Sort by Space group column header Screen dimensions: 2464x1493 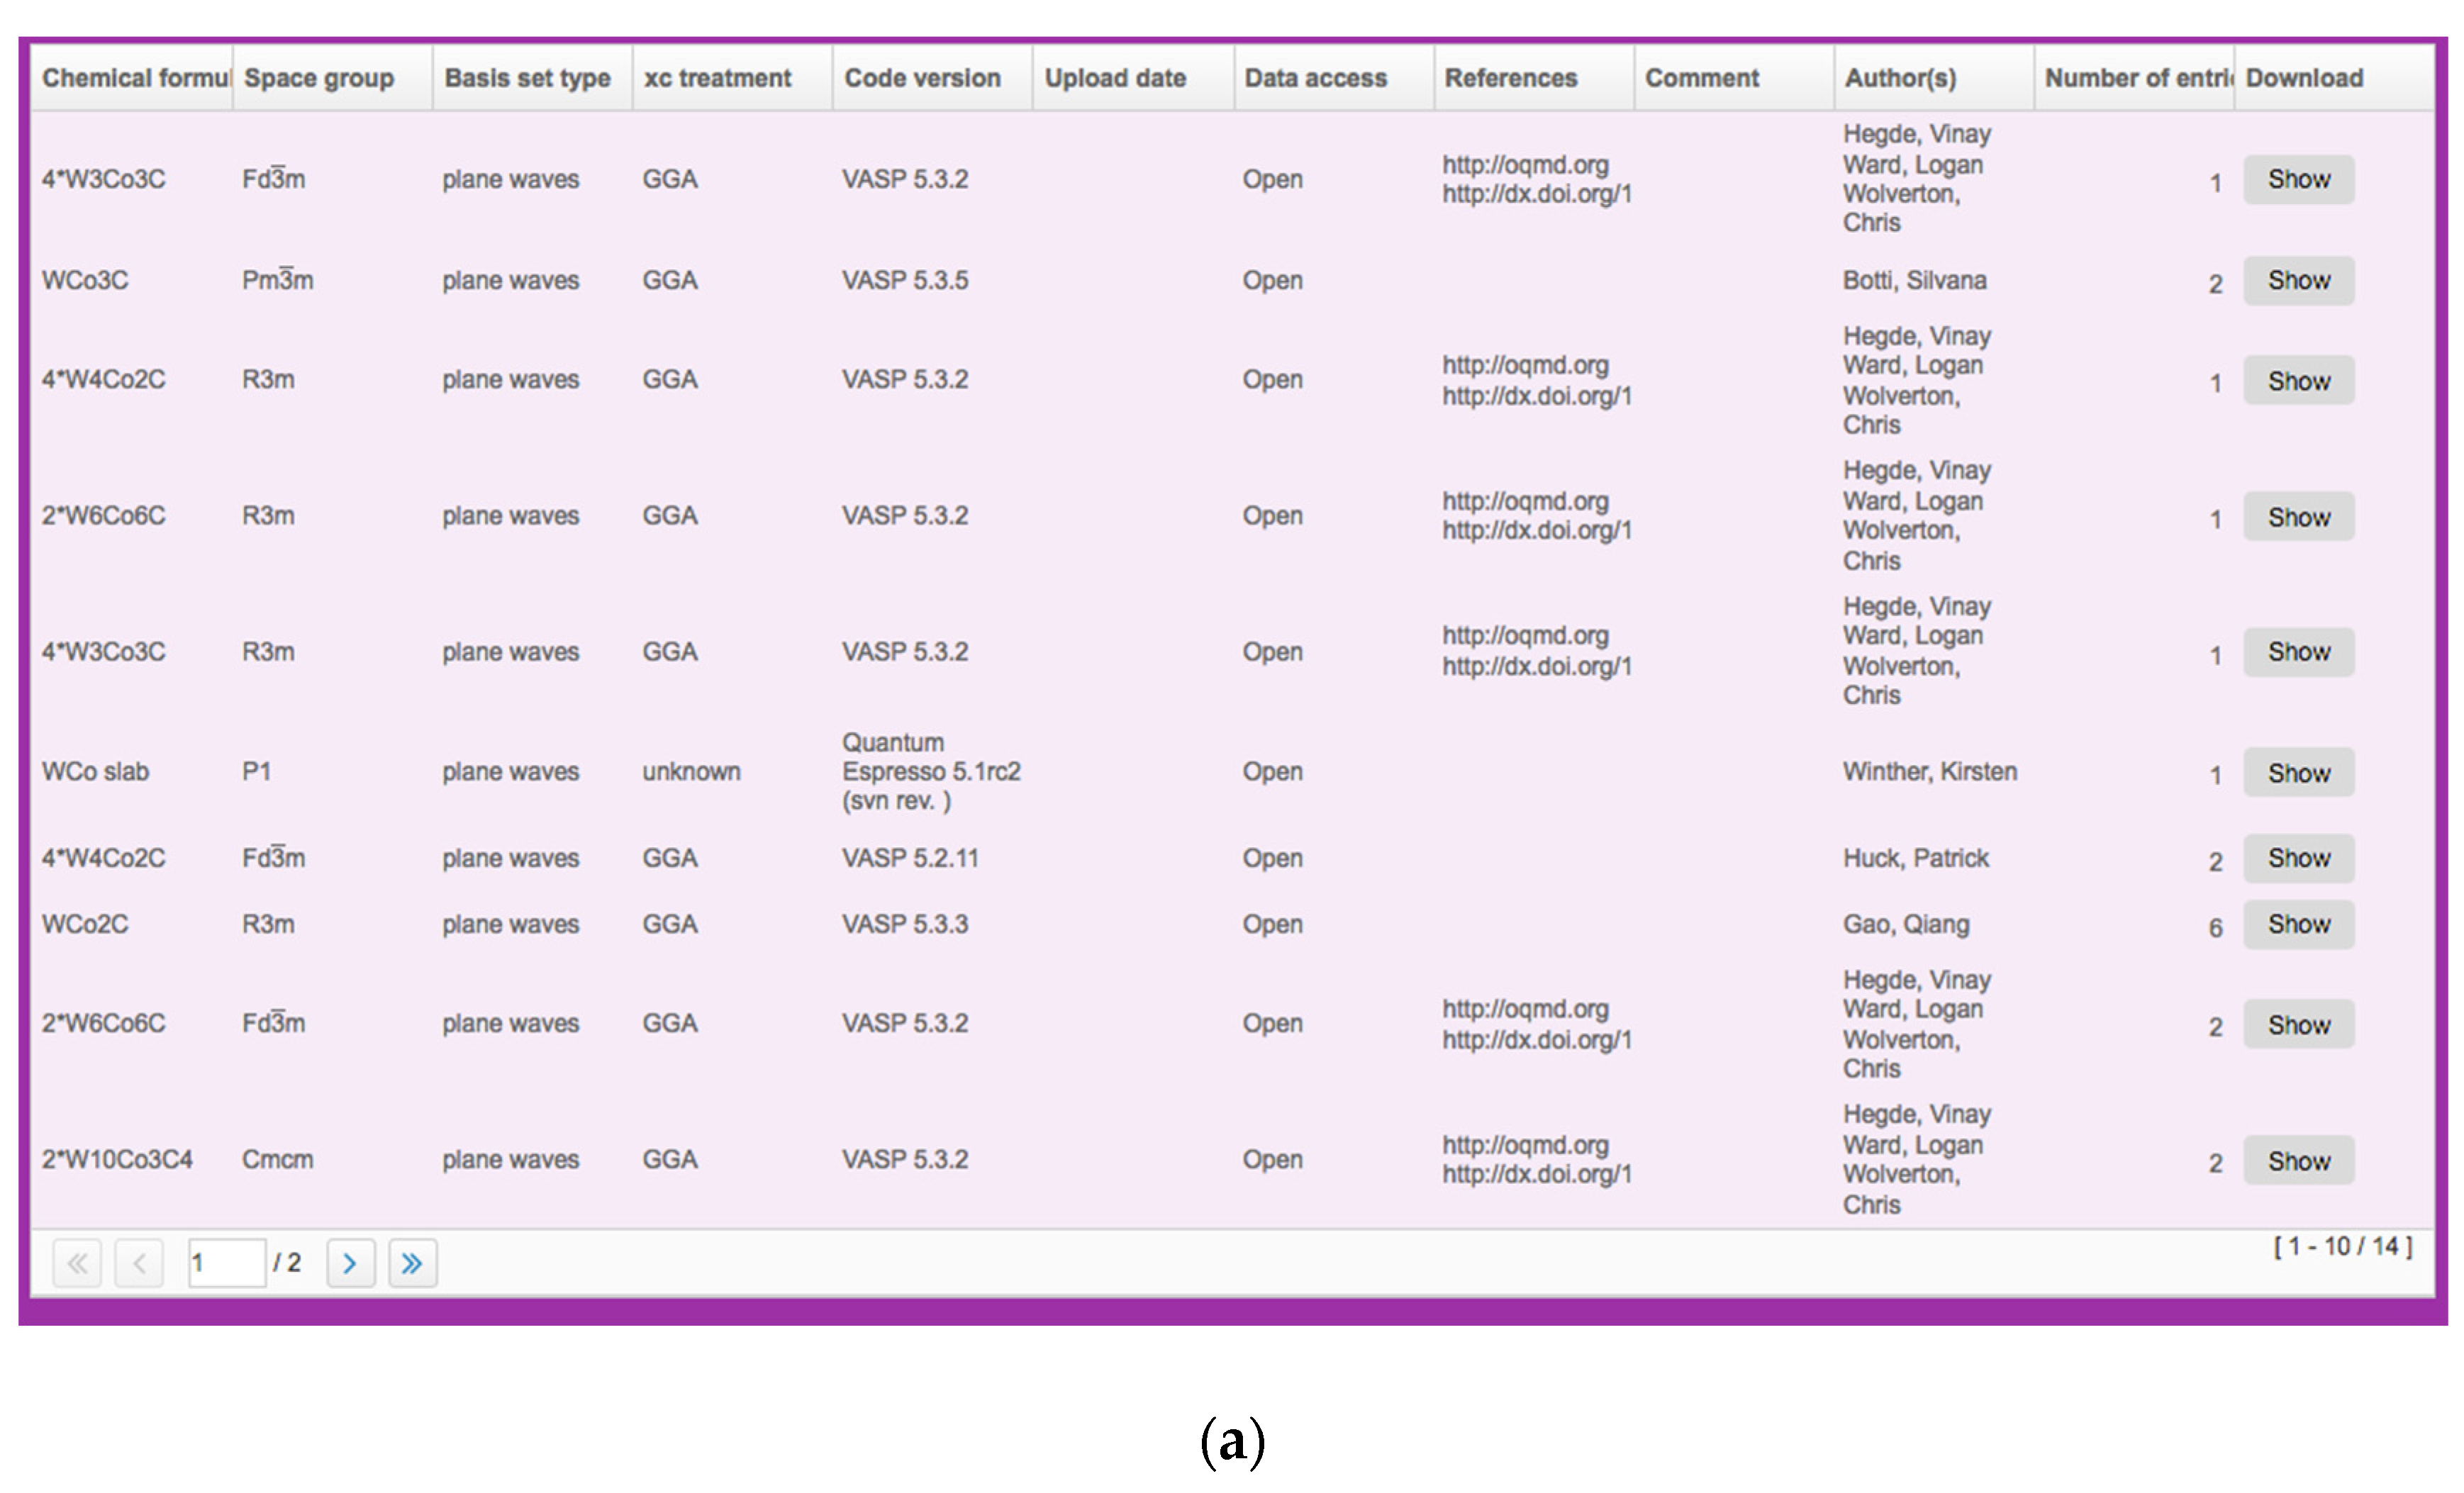point(320,78)
